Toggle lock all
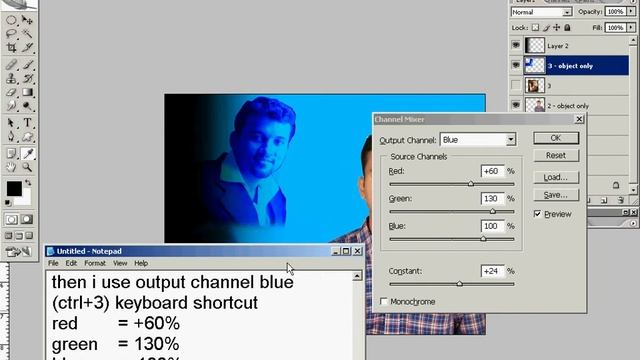This screenshot has width=640, height=360. tap(567, 28)
